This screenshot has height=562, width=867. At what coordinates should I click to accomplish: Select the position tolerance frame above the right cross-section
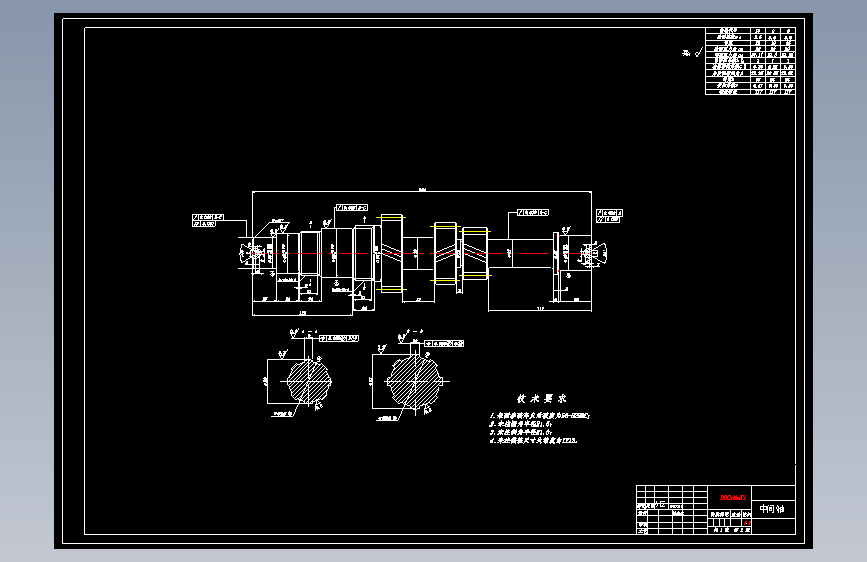click(x=444, y=344)
